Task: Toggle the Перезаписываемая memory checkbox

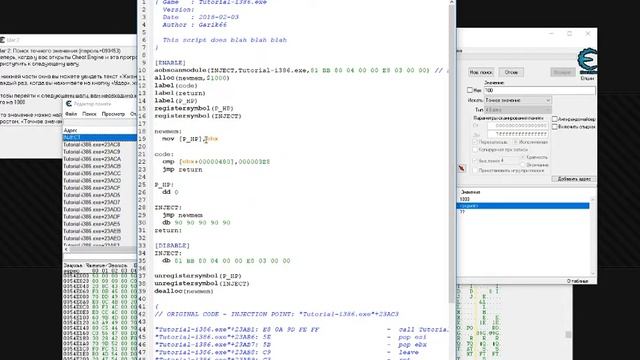Action: (x=475, y=142)
